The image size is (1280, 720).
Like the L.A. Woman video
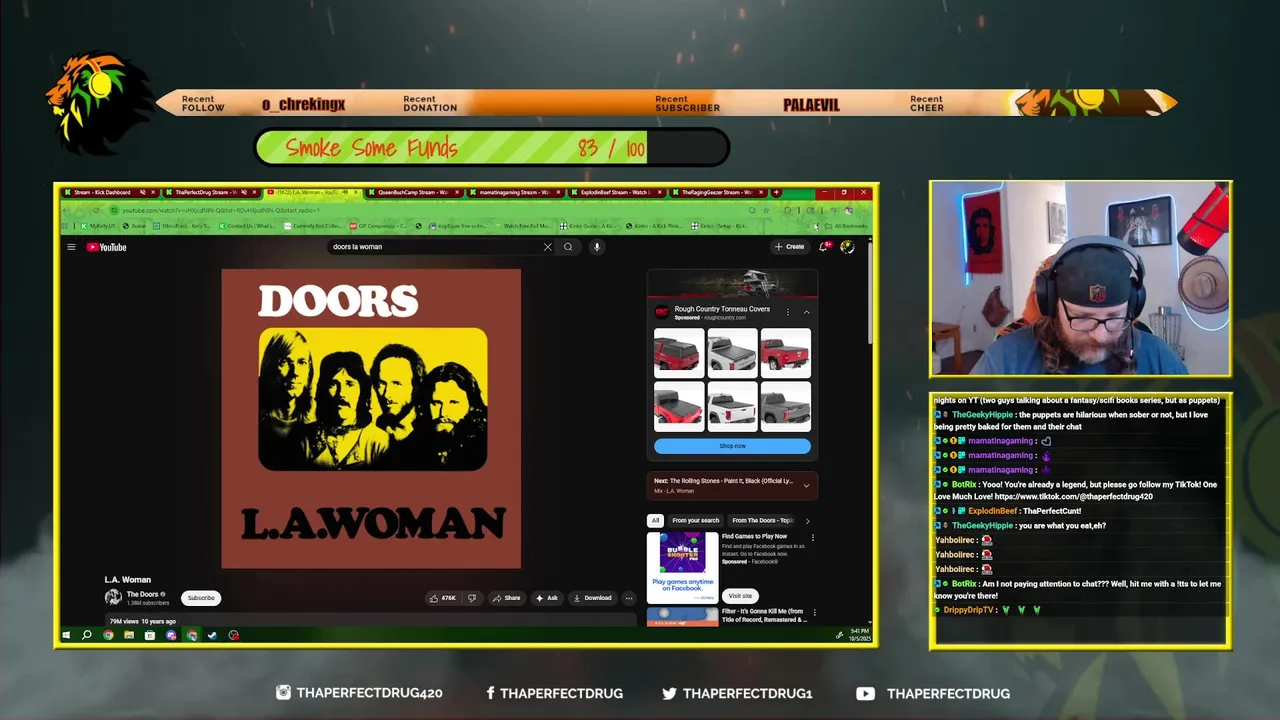click(443, 598)
